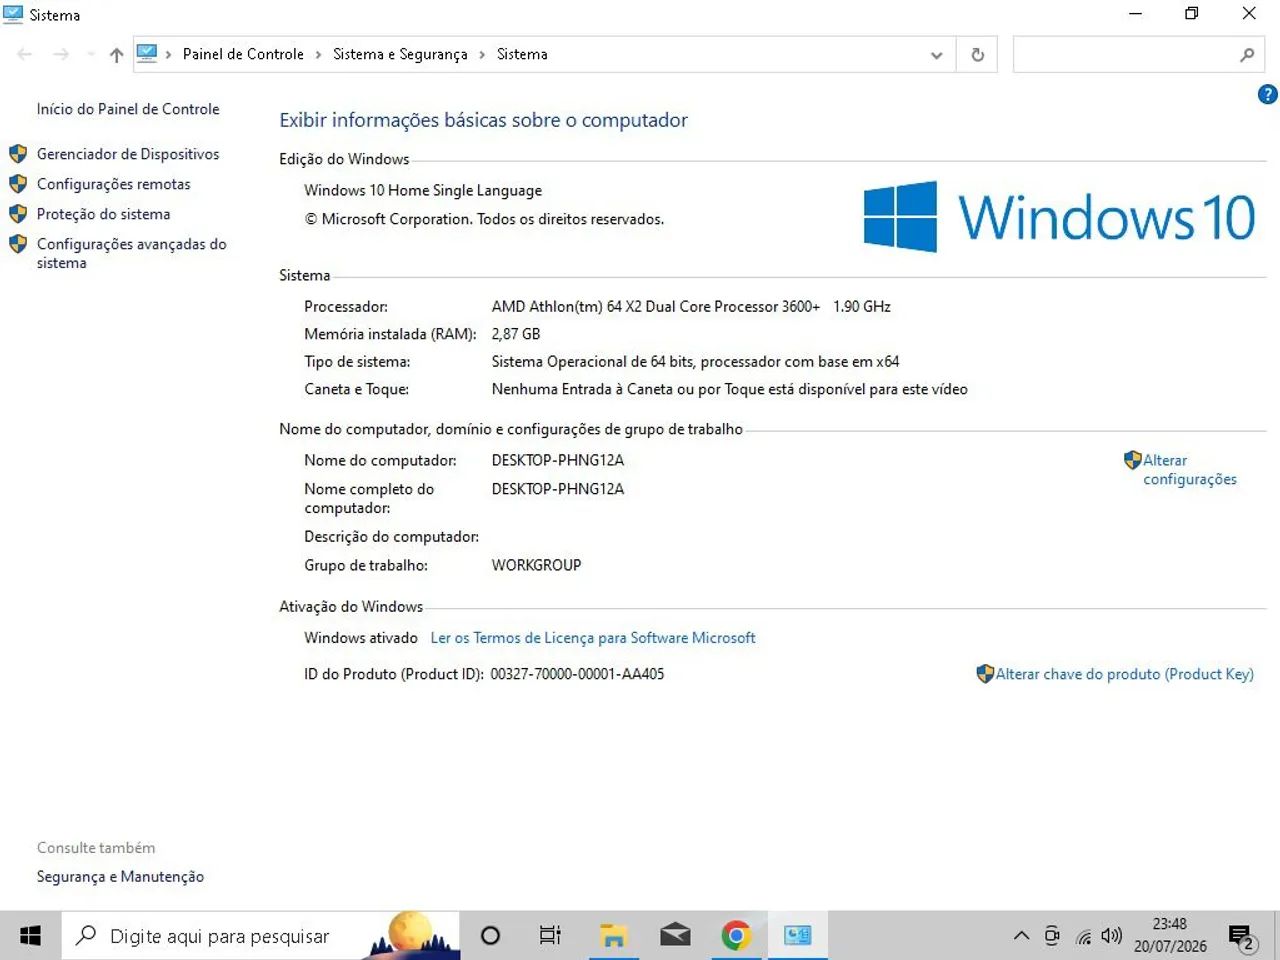The height and width of the screenshot is (960, 1280).
Task: Open the help question mark icon
Action: coord(1267,95)
